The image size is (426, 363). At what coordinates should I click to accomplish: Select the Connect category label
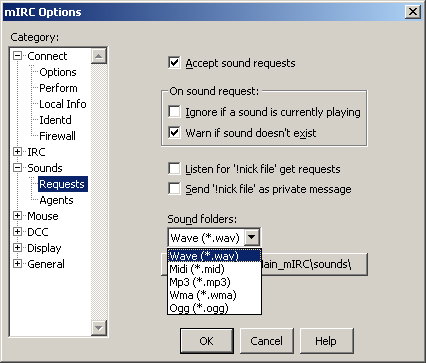point(47,56)
